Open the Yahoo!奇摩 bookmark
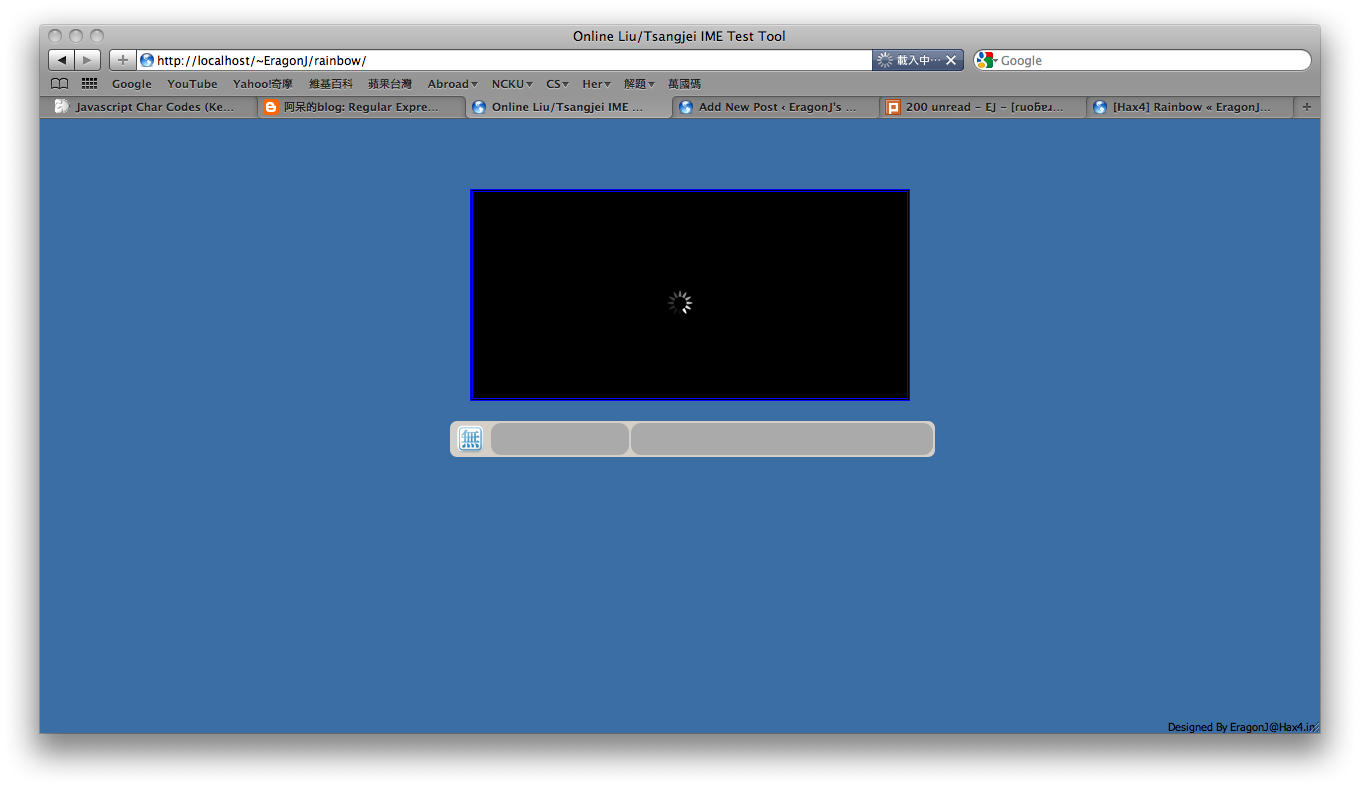The image size is (1360, 788). 263,84
